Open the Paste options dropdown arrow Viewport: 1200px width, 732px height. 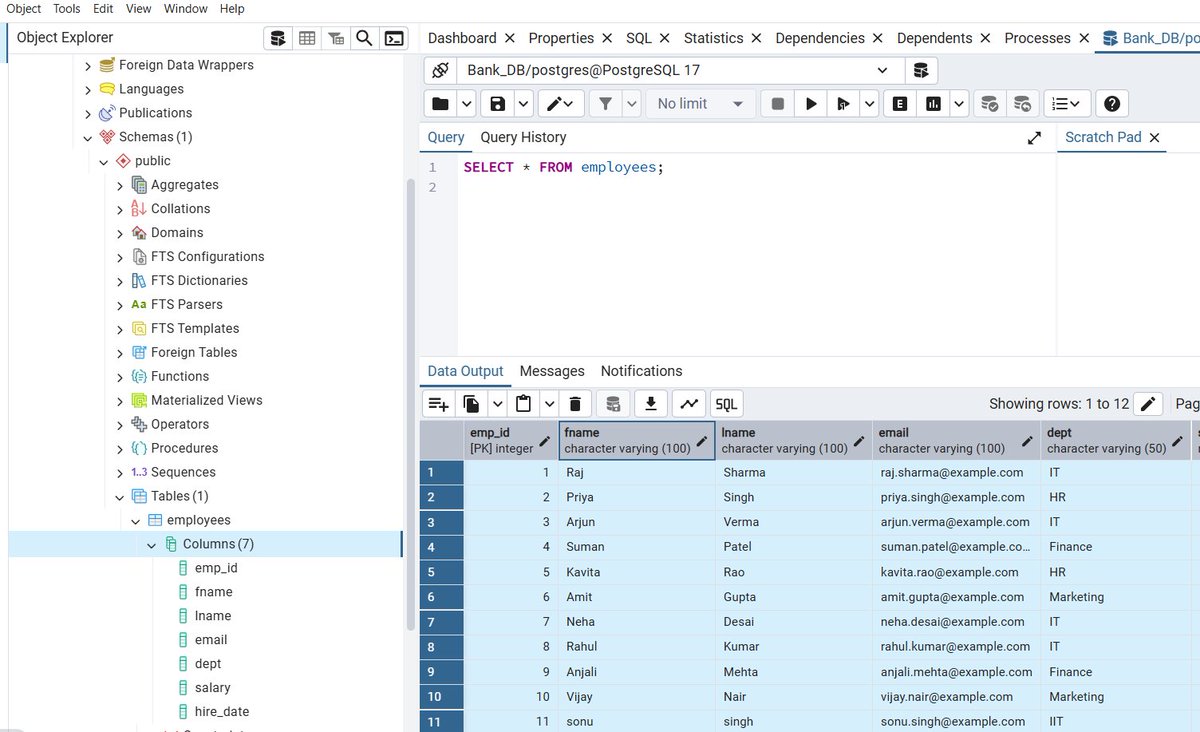(549, 404)
